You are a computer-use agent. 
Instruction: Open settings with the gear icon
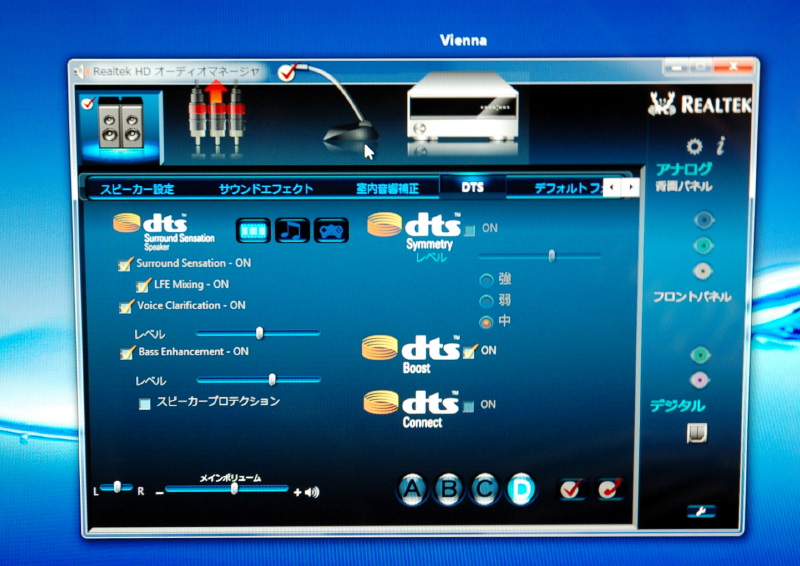pos(694,146)
